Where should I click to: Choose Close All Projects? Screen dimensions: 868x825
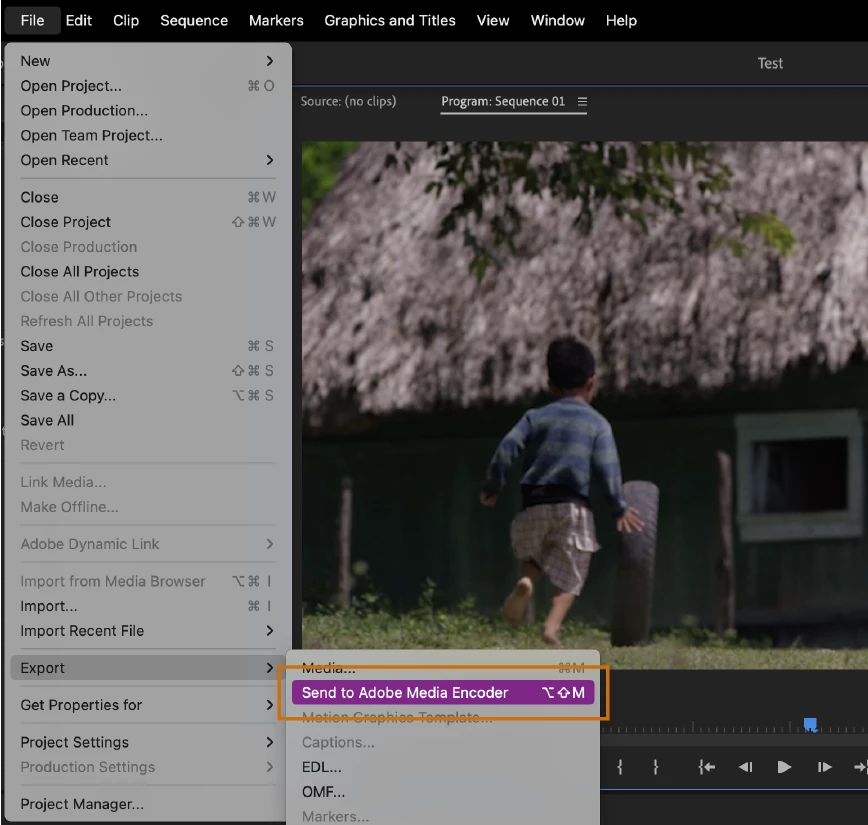[x=148, y=272]
